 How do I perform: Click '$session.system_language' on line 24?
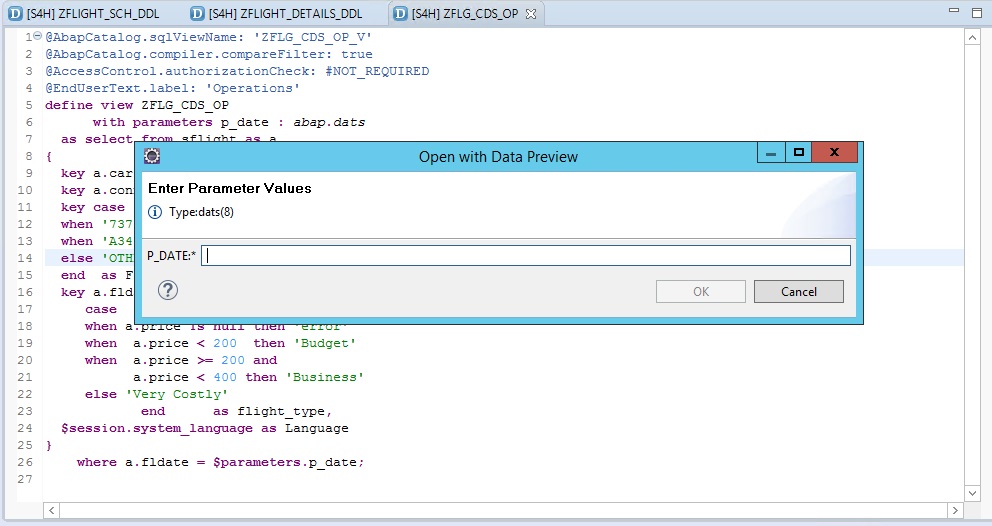click(157, 429)
